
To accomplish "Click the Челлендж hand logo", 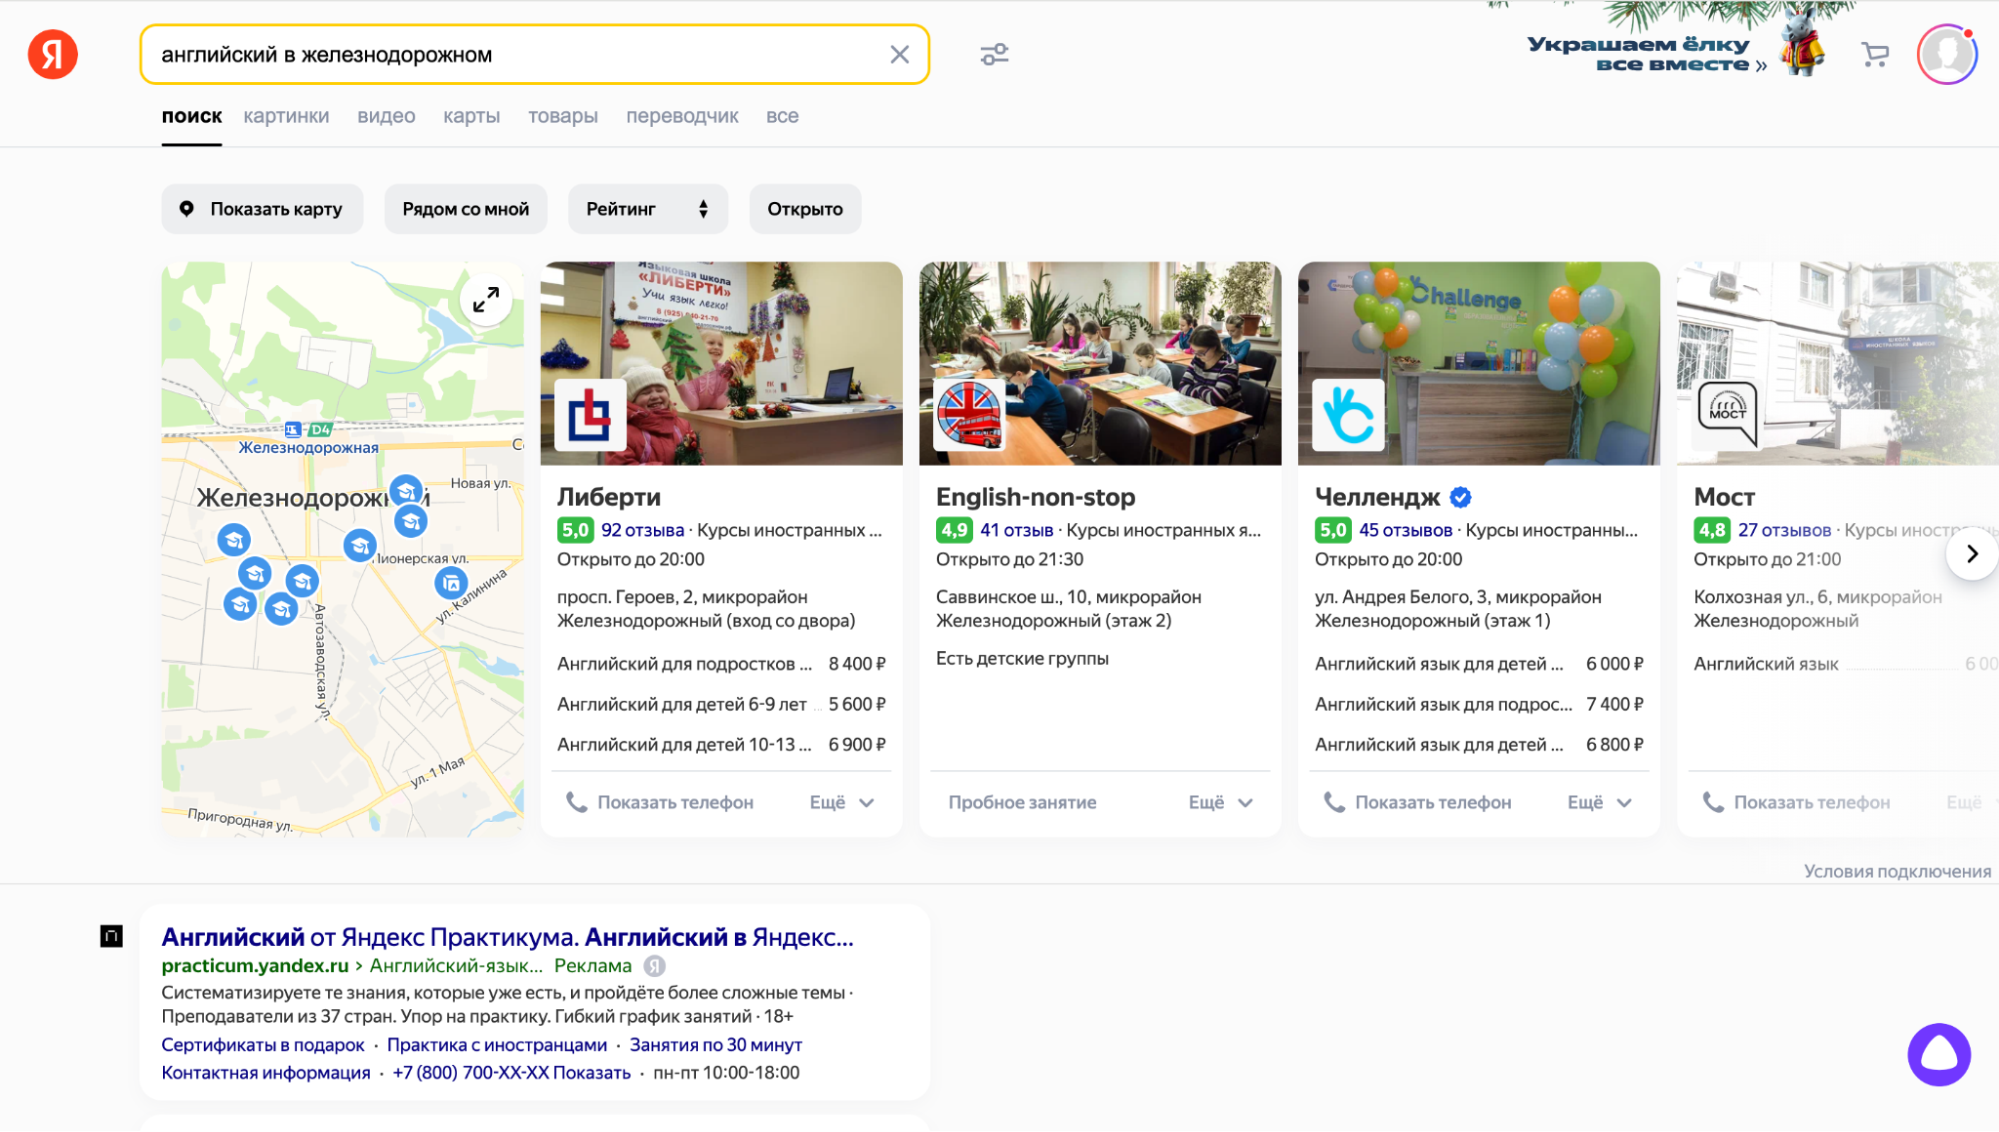I will click(x=1348, y=415).
